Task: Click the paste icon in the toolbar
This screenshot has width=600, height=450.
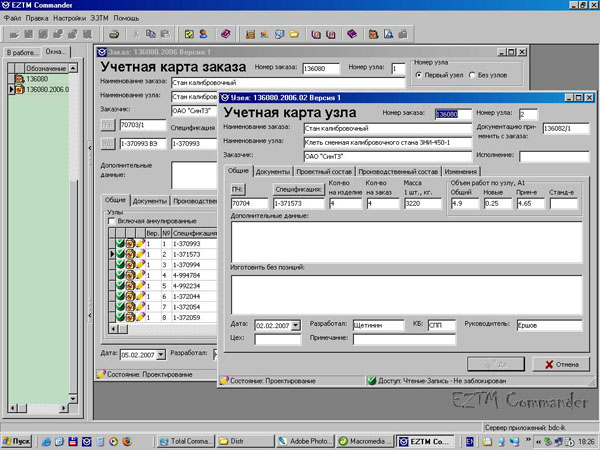Action: coord(165,34)
